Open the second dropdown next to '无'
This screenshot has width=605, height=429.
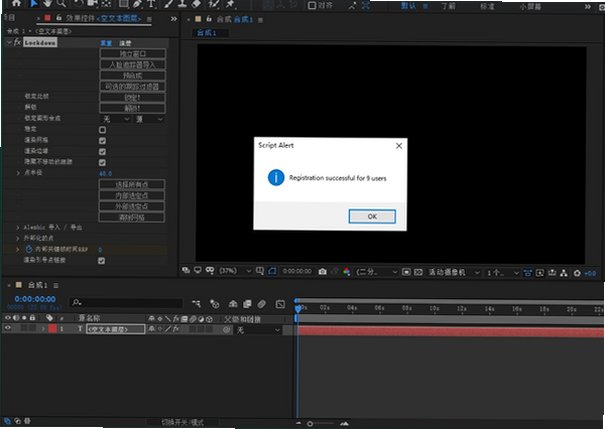tap(149, 120)
